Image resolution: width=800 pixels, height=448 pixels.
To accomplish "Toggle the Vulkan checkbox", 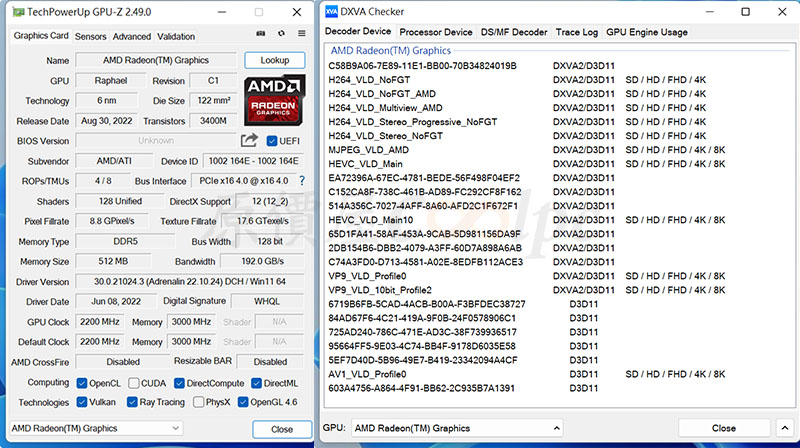I will point(82,402).
